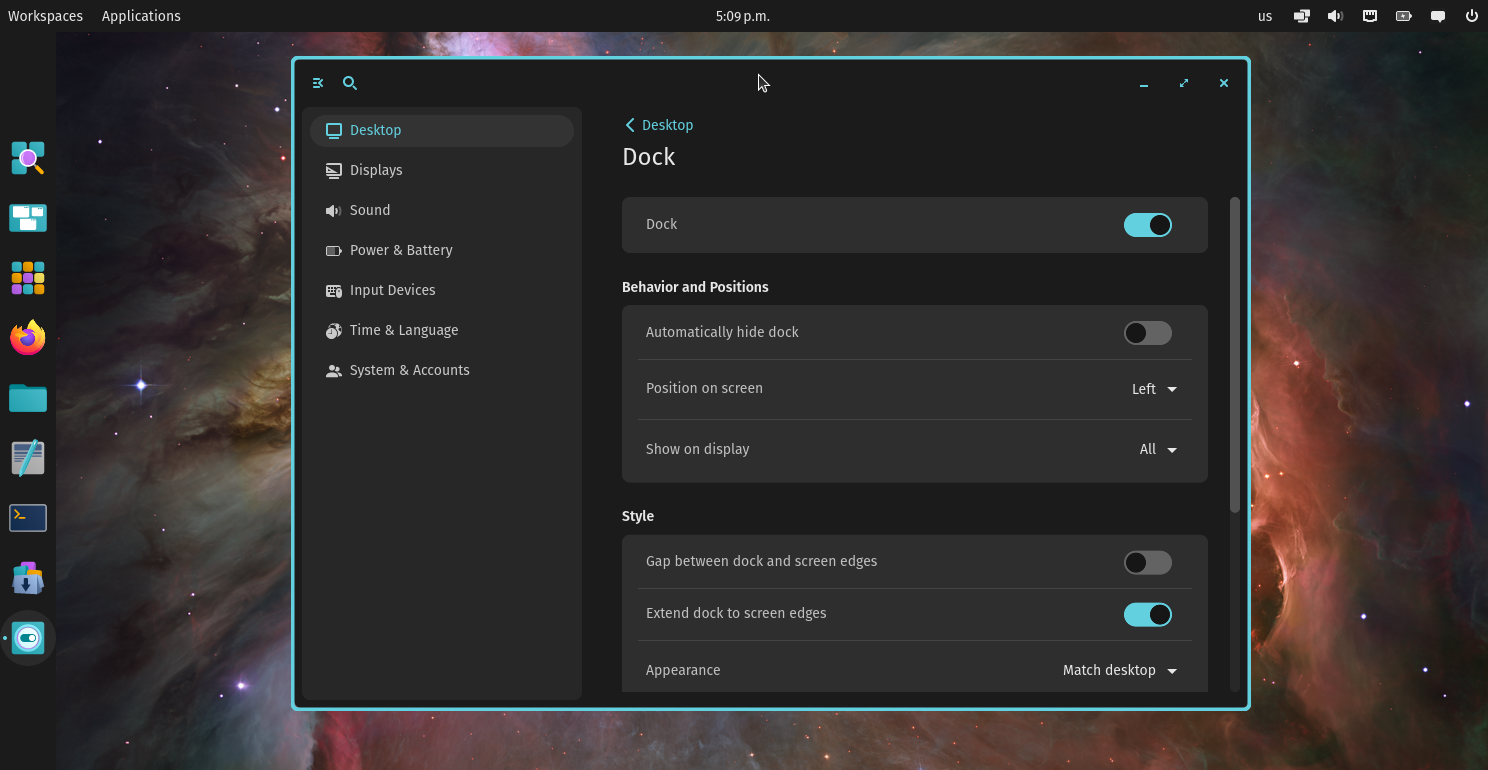Open the battery icon in the top panel
This screenshot has width=1488, height=770.
(1404, 16)
